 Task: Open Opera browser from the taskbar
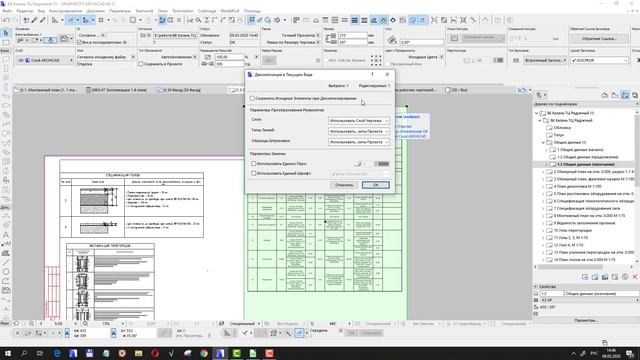coord(155,353)
